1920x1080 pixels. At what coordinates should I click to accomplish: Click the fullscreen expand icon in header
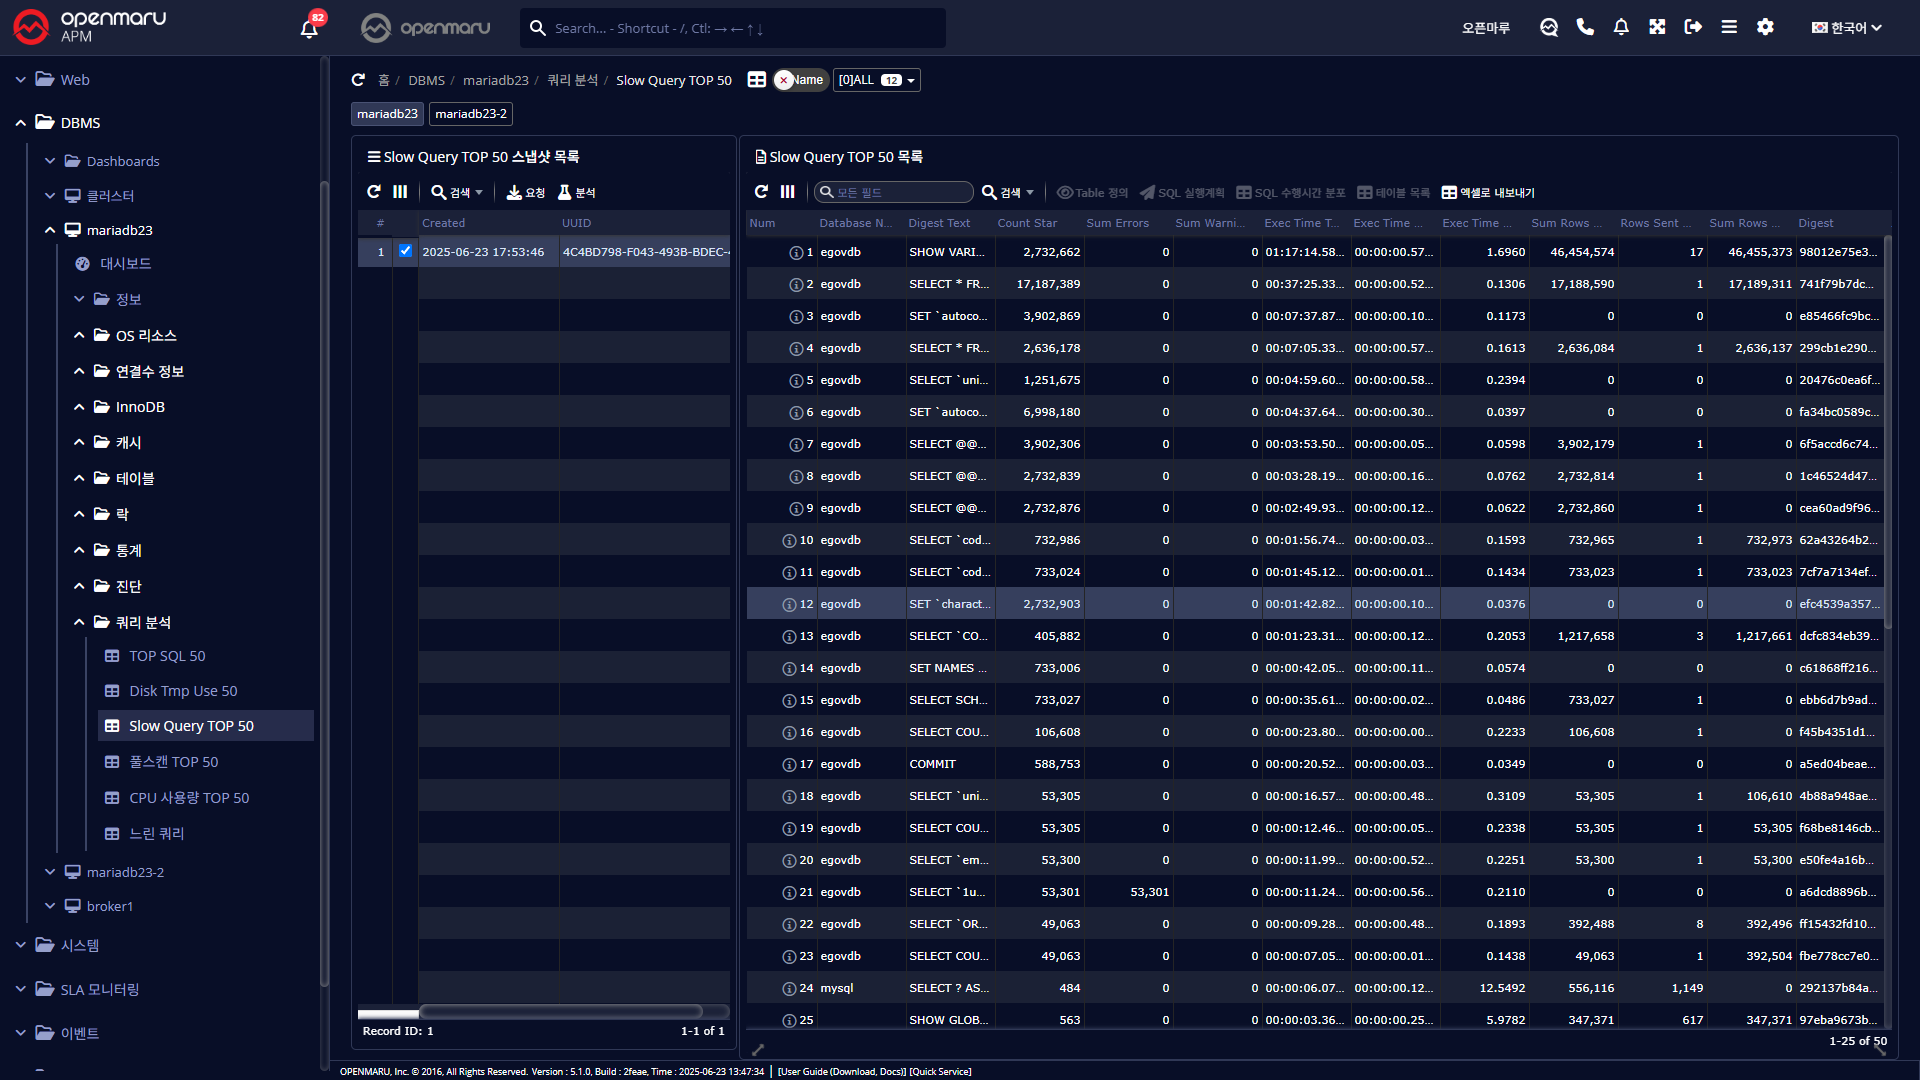[1657, 27]
